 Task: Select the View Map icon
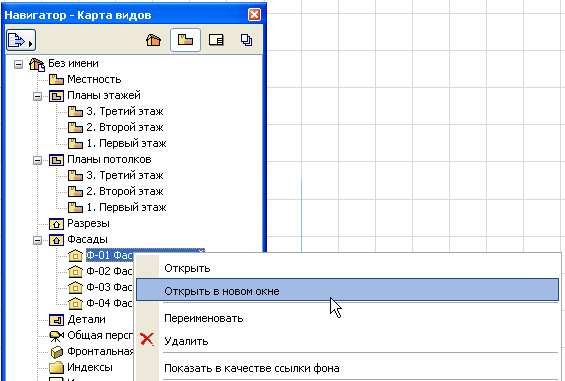coord(185,40)
